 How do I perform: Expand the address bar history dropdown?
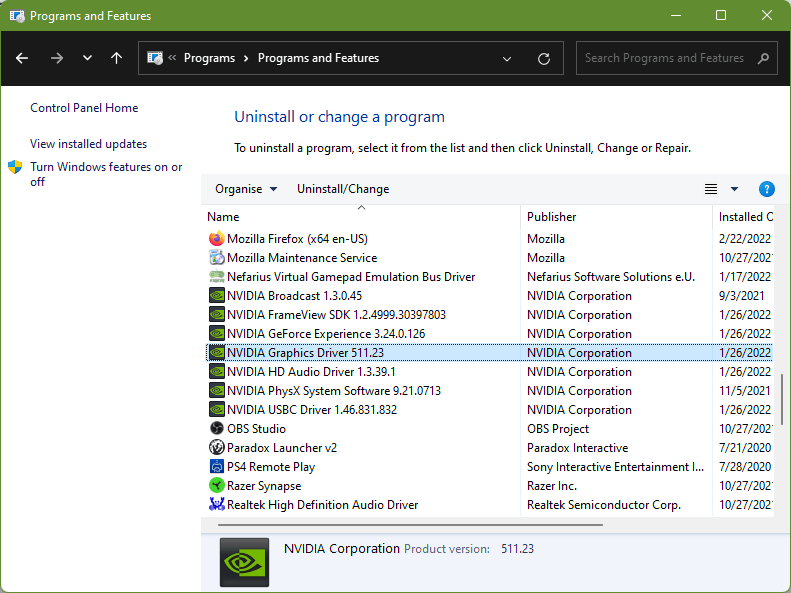click(507, 59)
